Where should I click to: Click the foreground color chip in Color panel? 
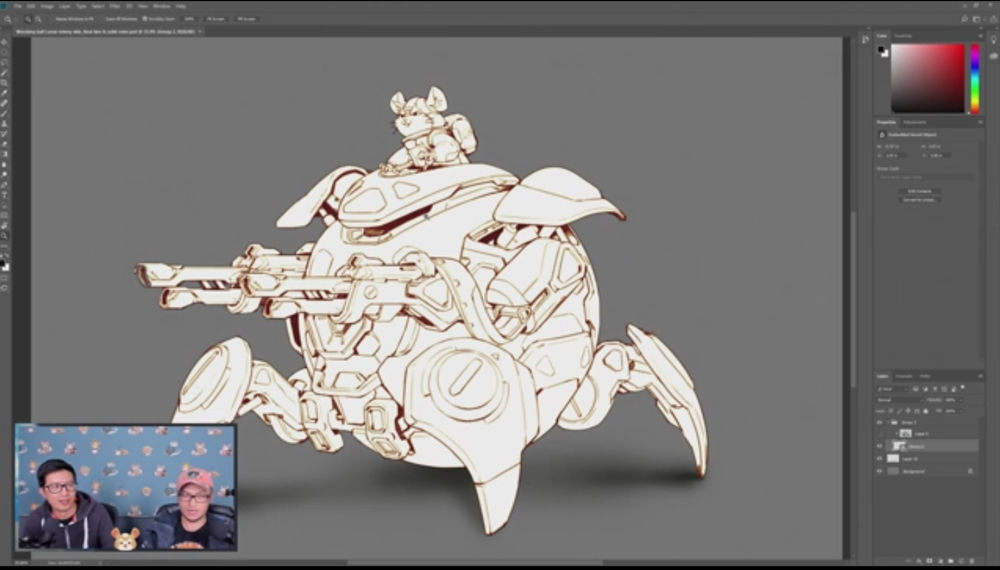tap(882, 49)
